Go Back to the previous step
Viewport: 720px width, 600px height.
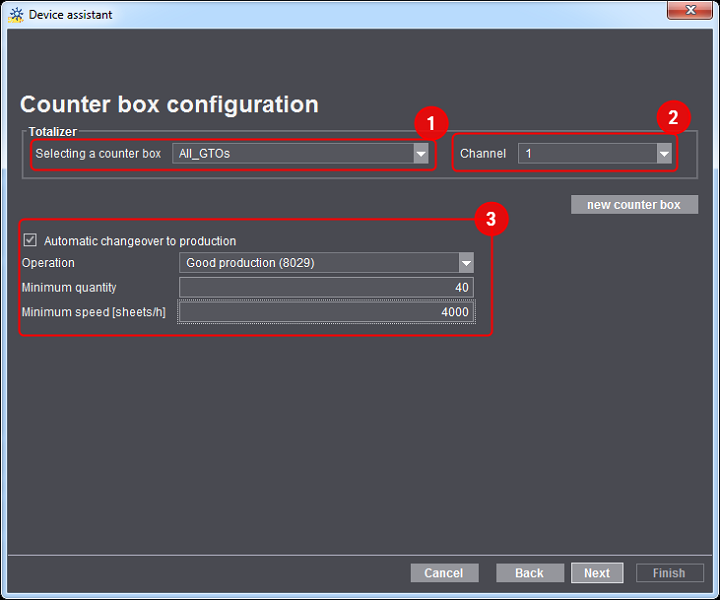(529, 573)
